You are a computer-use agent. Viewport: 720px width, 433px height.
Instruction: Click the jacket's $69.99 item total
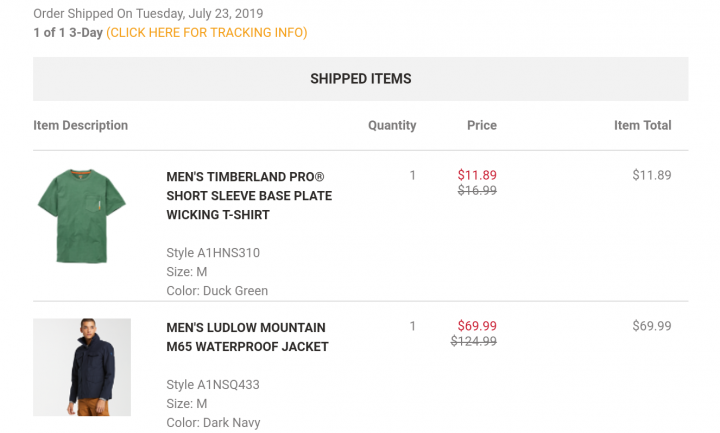[652, 326]
